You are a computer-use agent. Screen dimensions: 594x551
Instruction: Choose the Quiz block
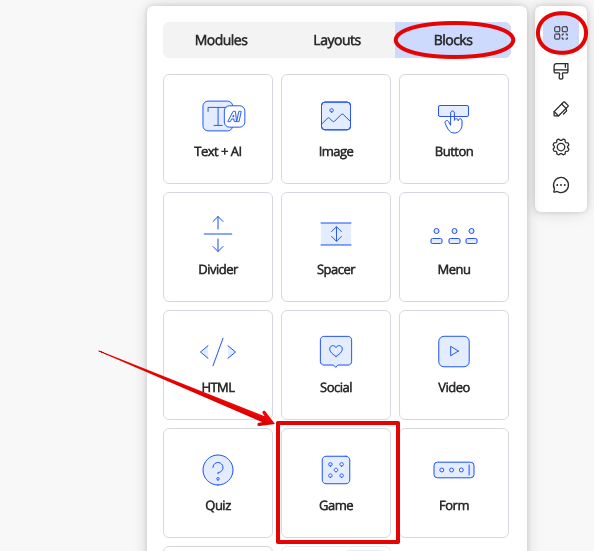218,483
